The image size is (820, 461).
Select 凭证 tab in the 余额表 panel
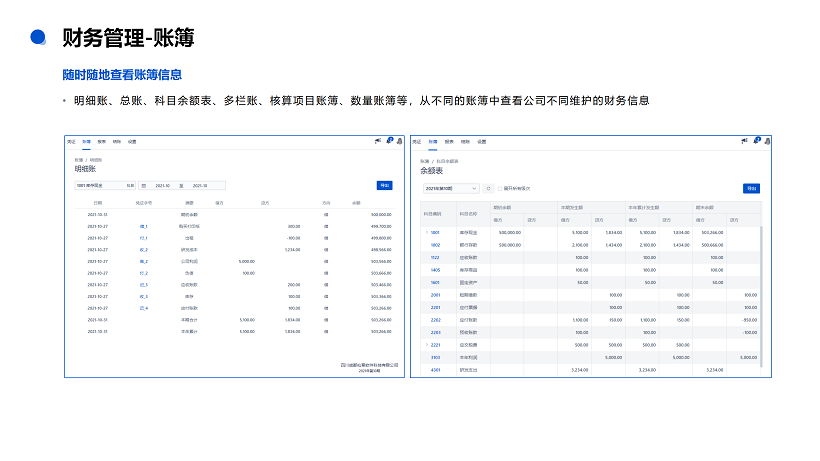tap(416, 142)
